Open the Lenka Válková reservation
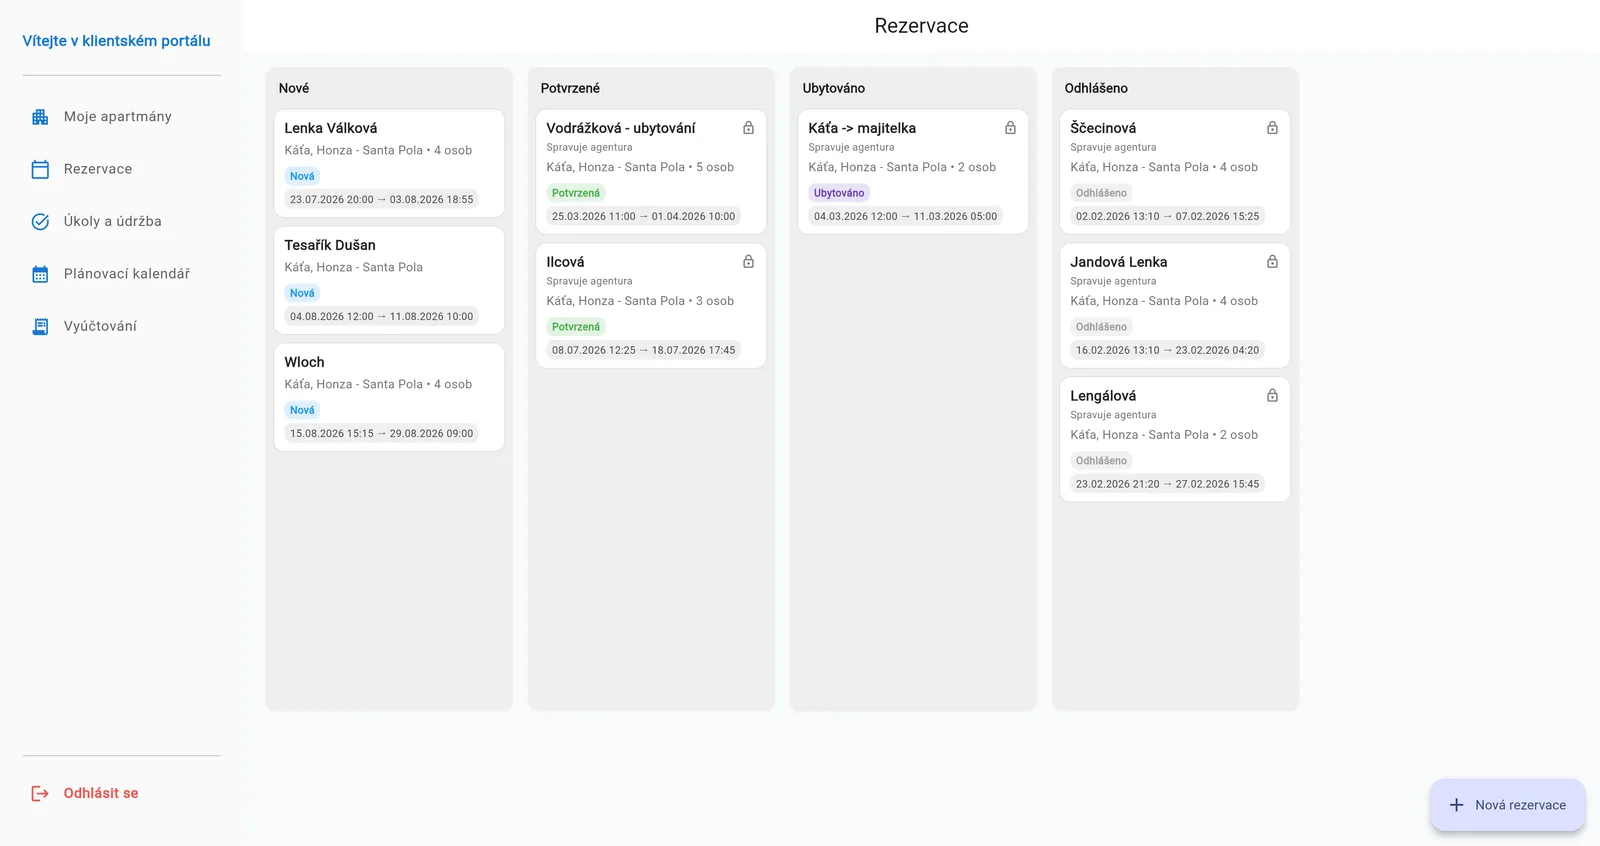The height and width of the screenshot is (846, 1600). 389,163
